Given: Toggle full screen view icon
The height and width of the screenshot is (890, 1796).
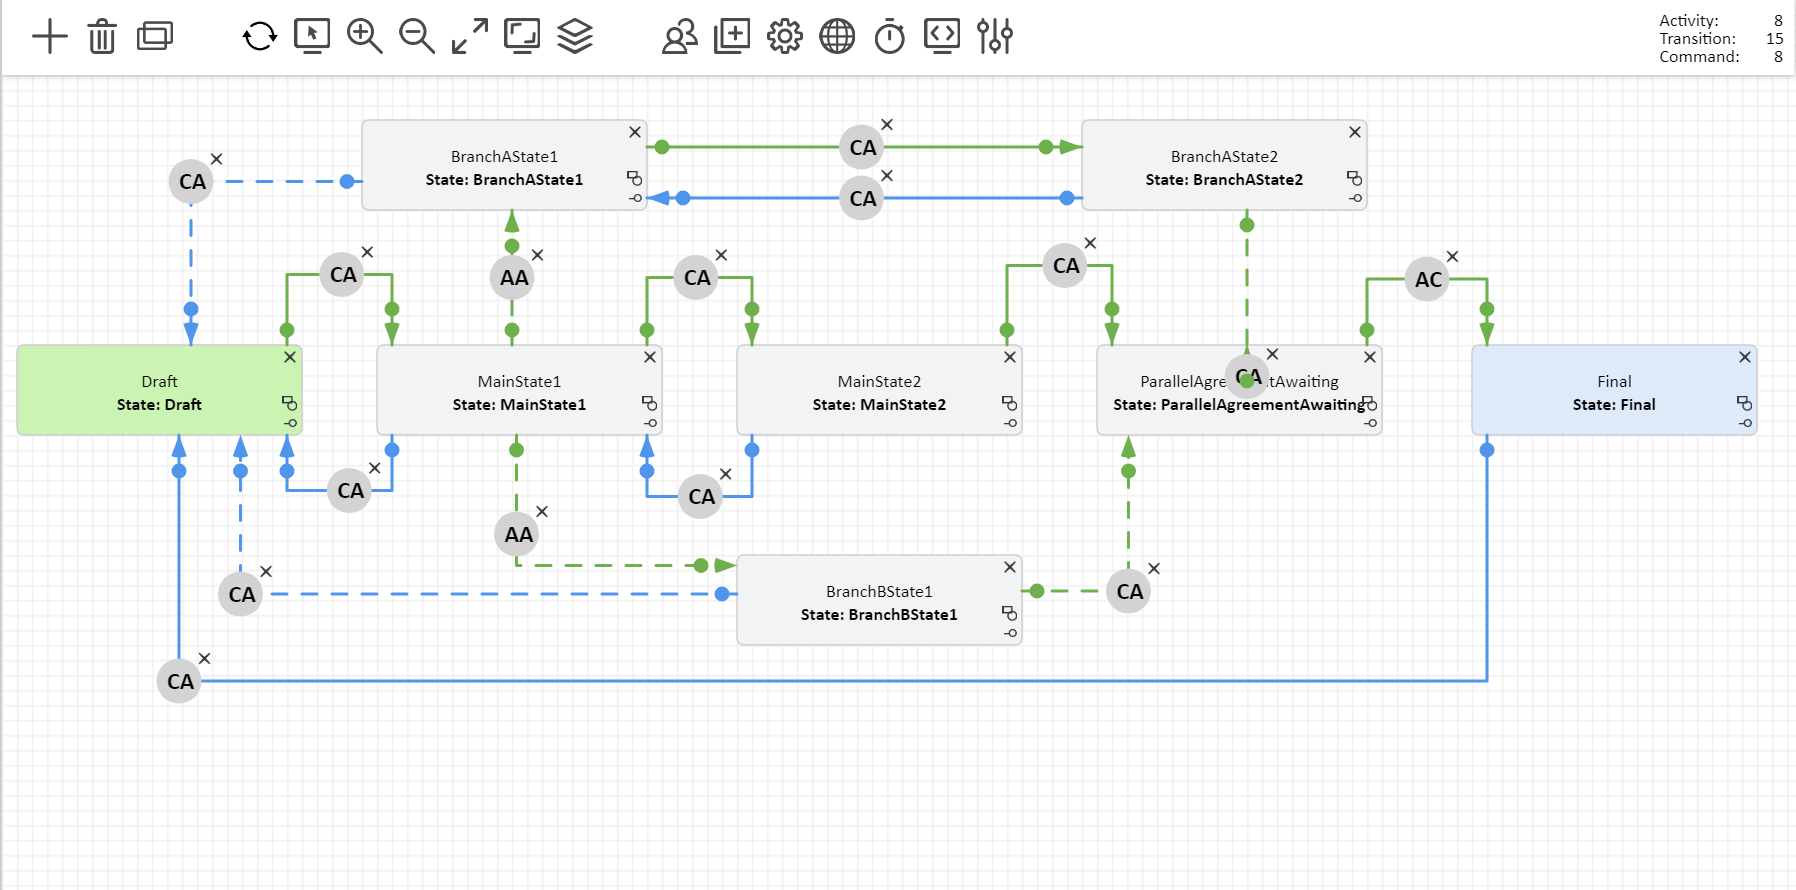Looking at the screenshot, I should pos(522,36).
